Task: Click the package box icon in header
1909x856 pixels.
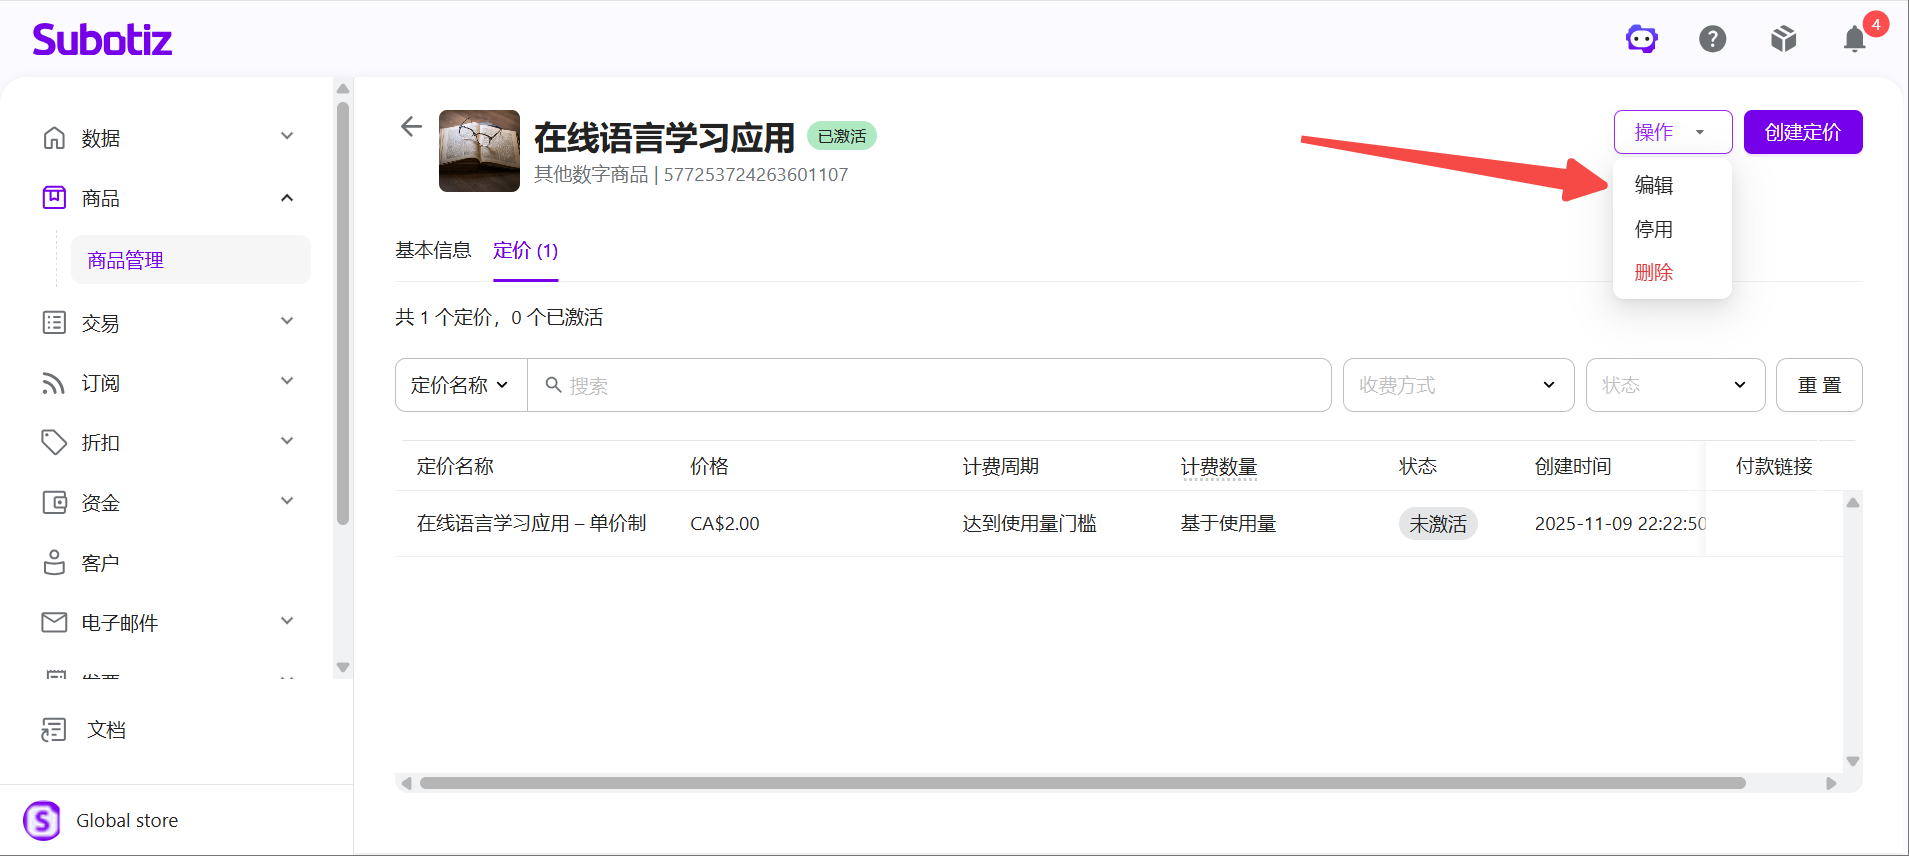Action: pos(1783,39)
